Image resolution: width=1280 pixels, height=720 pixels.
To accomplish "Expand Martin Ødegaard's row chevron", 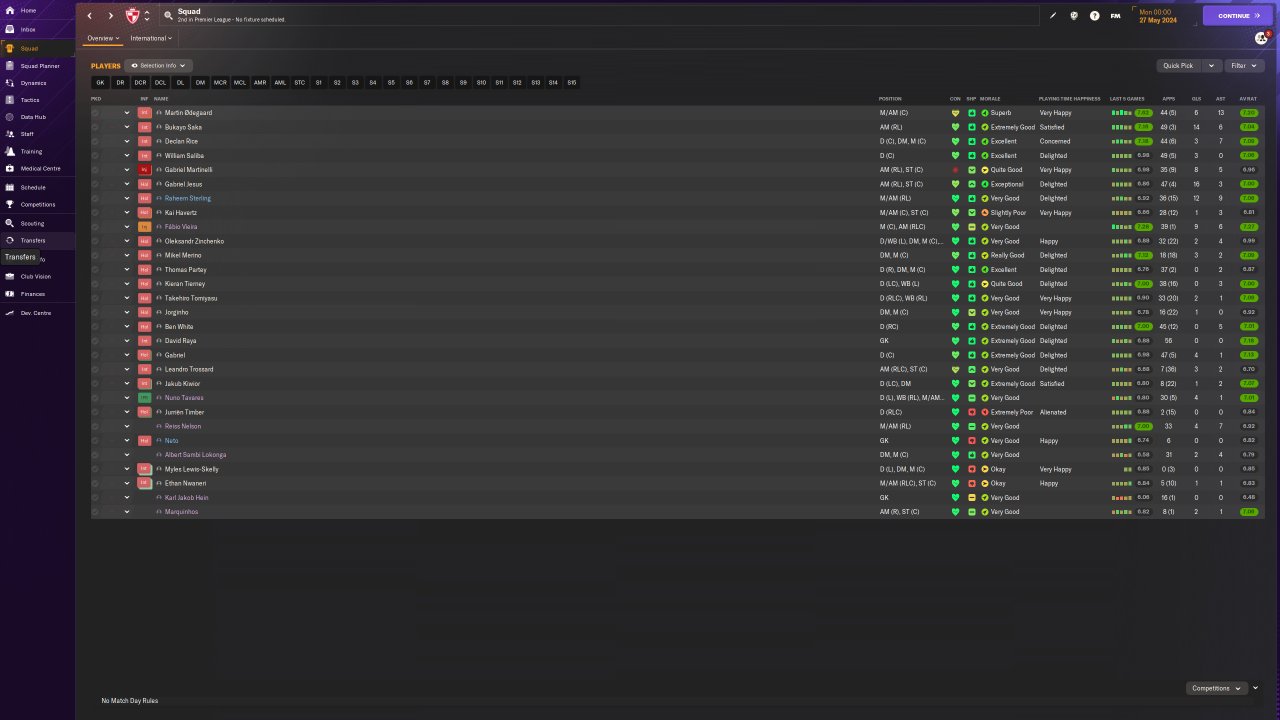I will pyautogui.click(x=127, y=113).
